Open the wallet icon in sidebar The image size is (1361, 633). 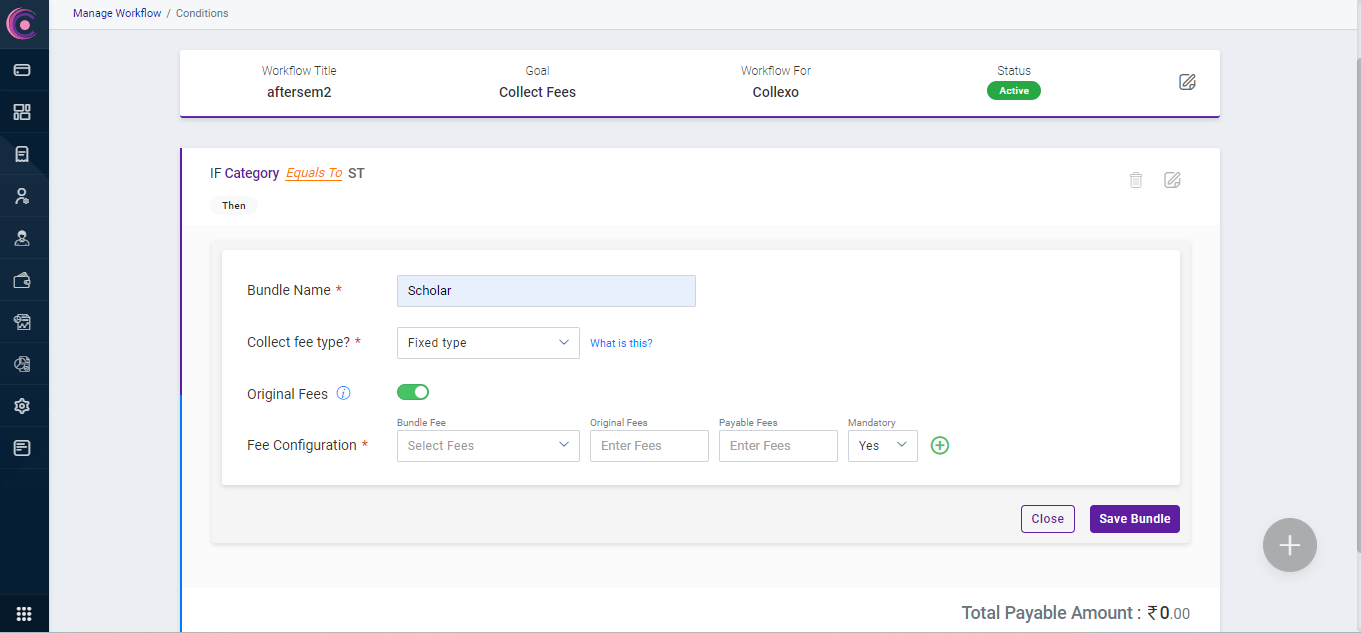pyautogui.click(x=22, y=281)
